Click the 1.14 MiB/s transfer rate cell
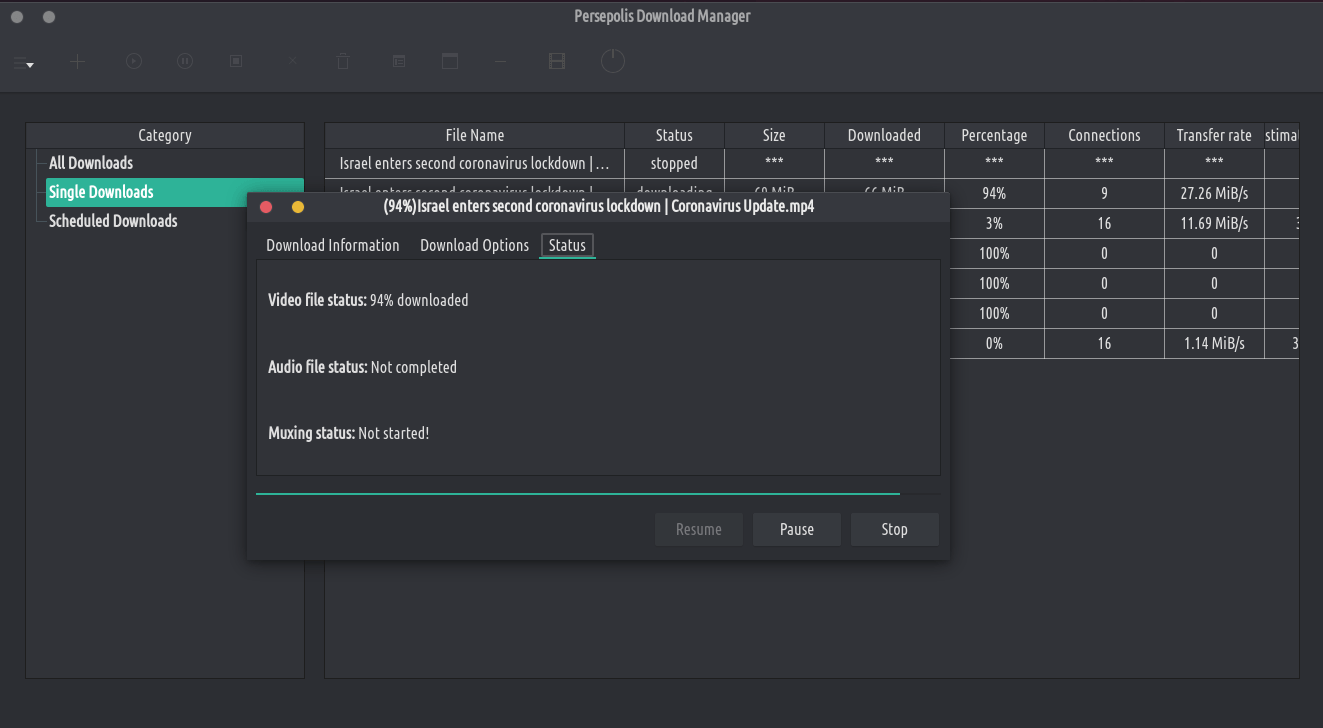The image size is (1323, 728). tap(1214, 344)
